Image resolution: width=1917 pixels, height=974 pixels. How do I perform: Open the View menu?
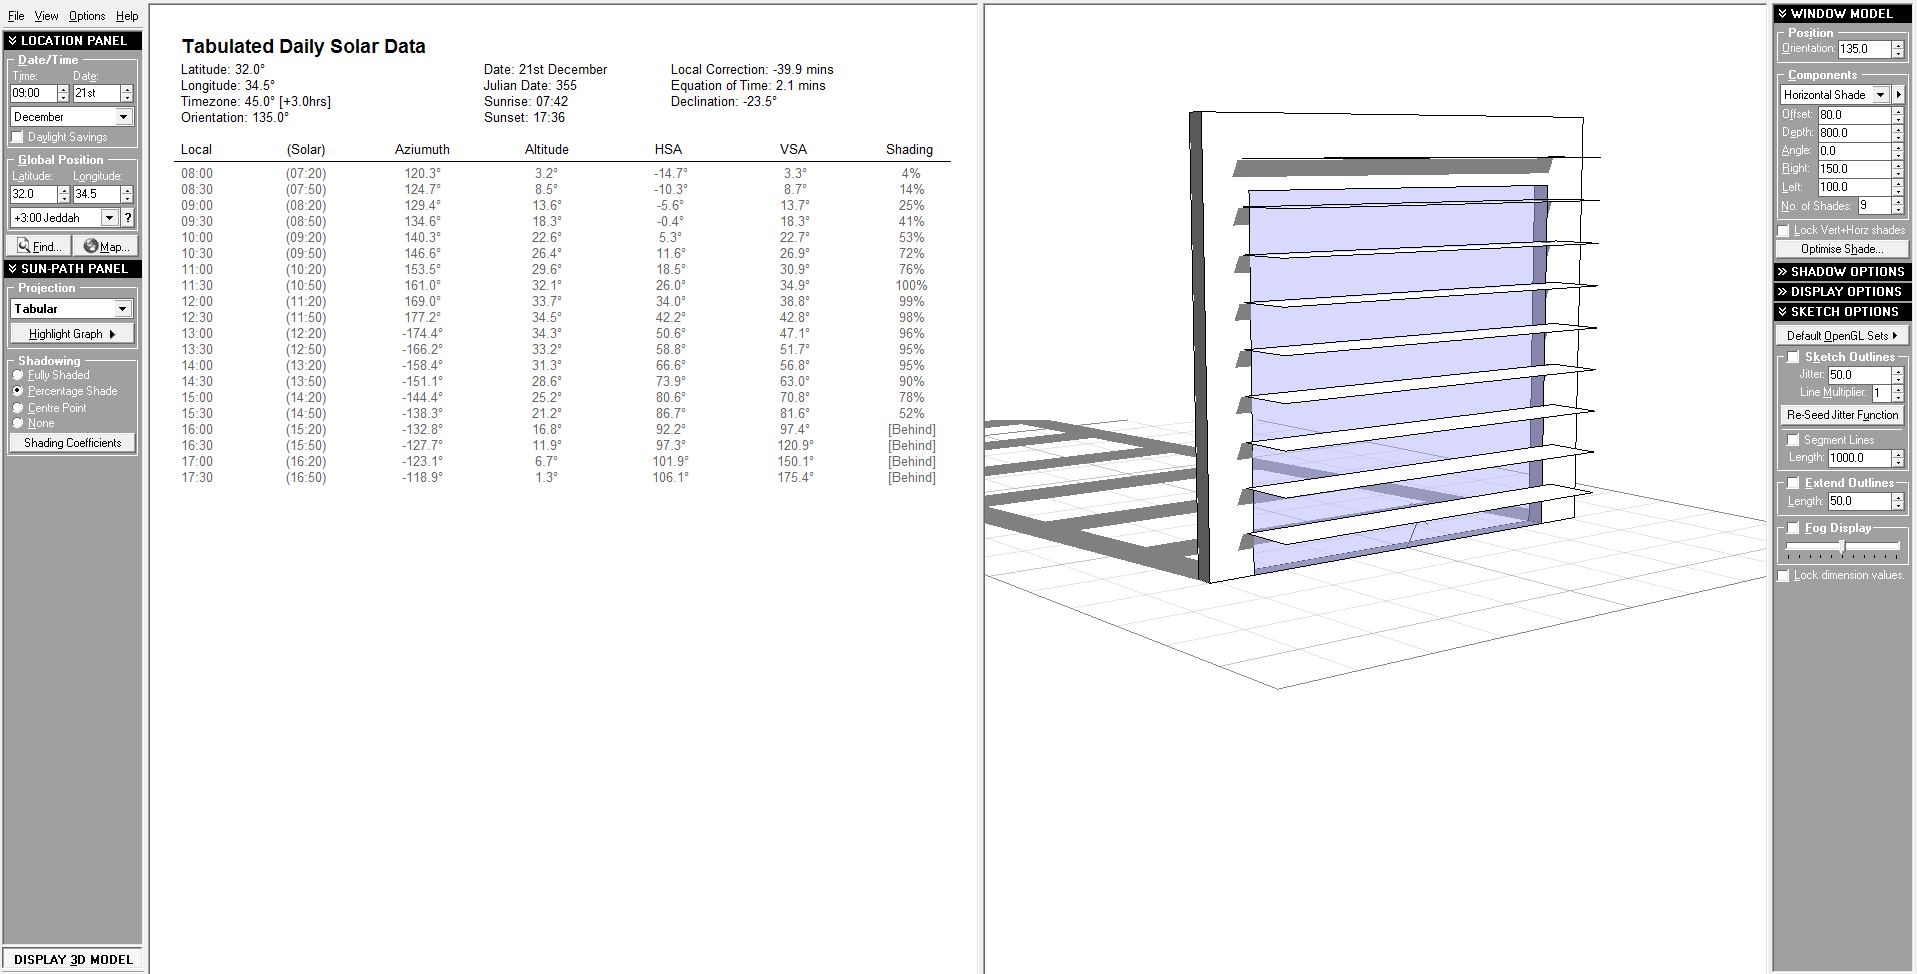click(46, 16)
